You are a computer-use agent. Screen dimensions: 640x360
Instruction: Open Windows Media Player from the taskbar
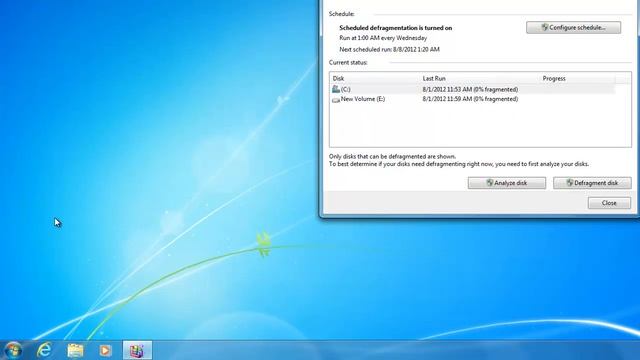pyautogui.click(x=105, y=350)
